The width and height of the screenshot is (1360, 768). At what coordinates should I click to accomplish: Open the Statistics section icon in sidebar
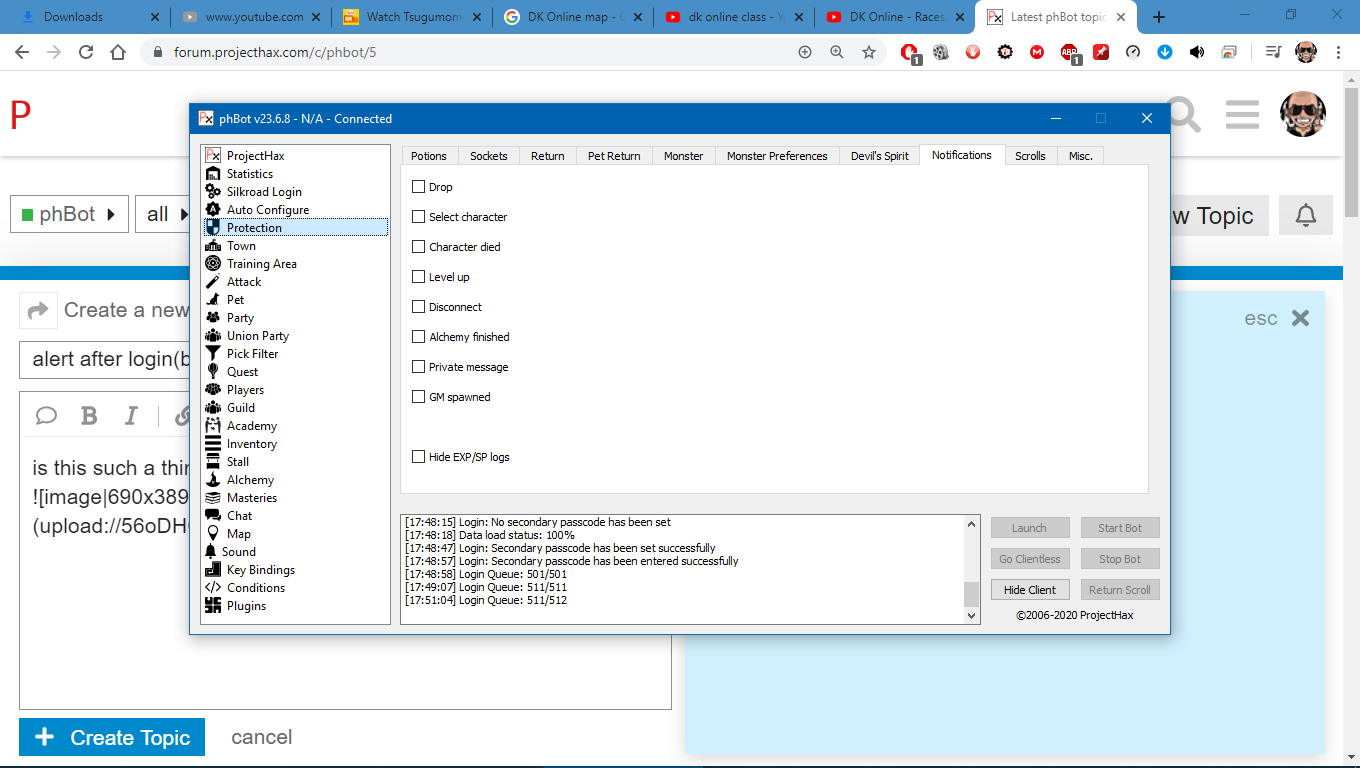[x=212, y=174]
